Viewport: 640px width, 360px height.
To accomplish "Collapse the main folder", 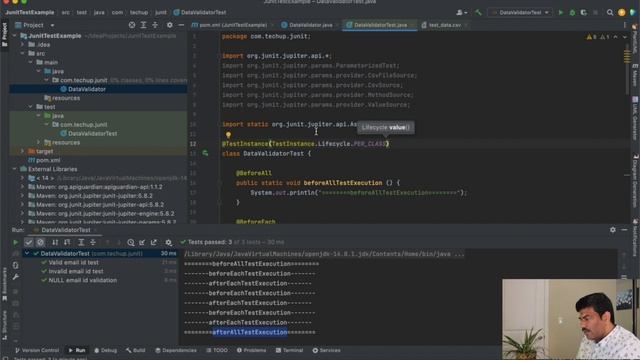I will [x=31, y=62].
